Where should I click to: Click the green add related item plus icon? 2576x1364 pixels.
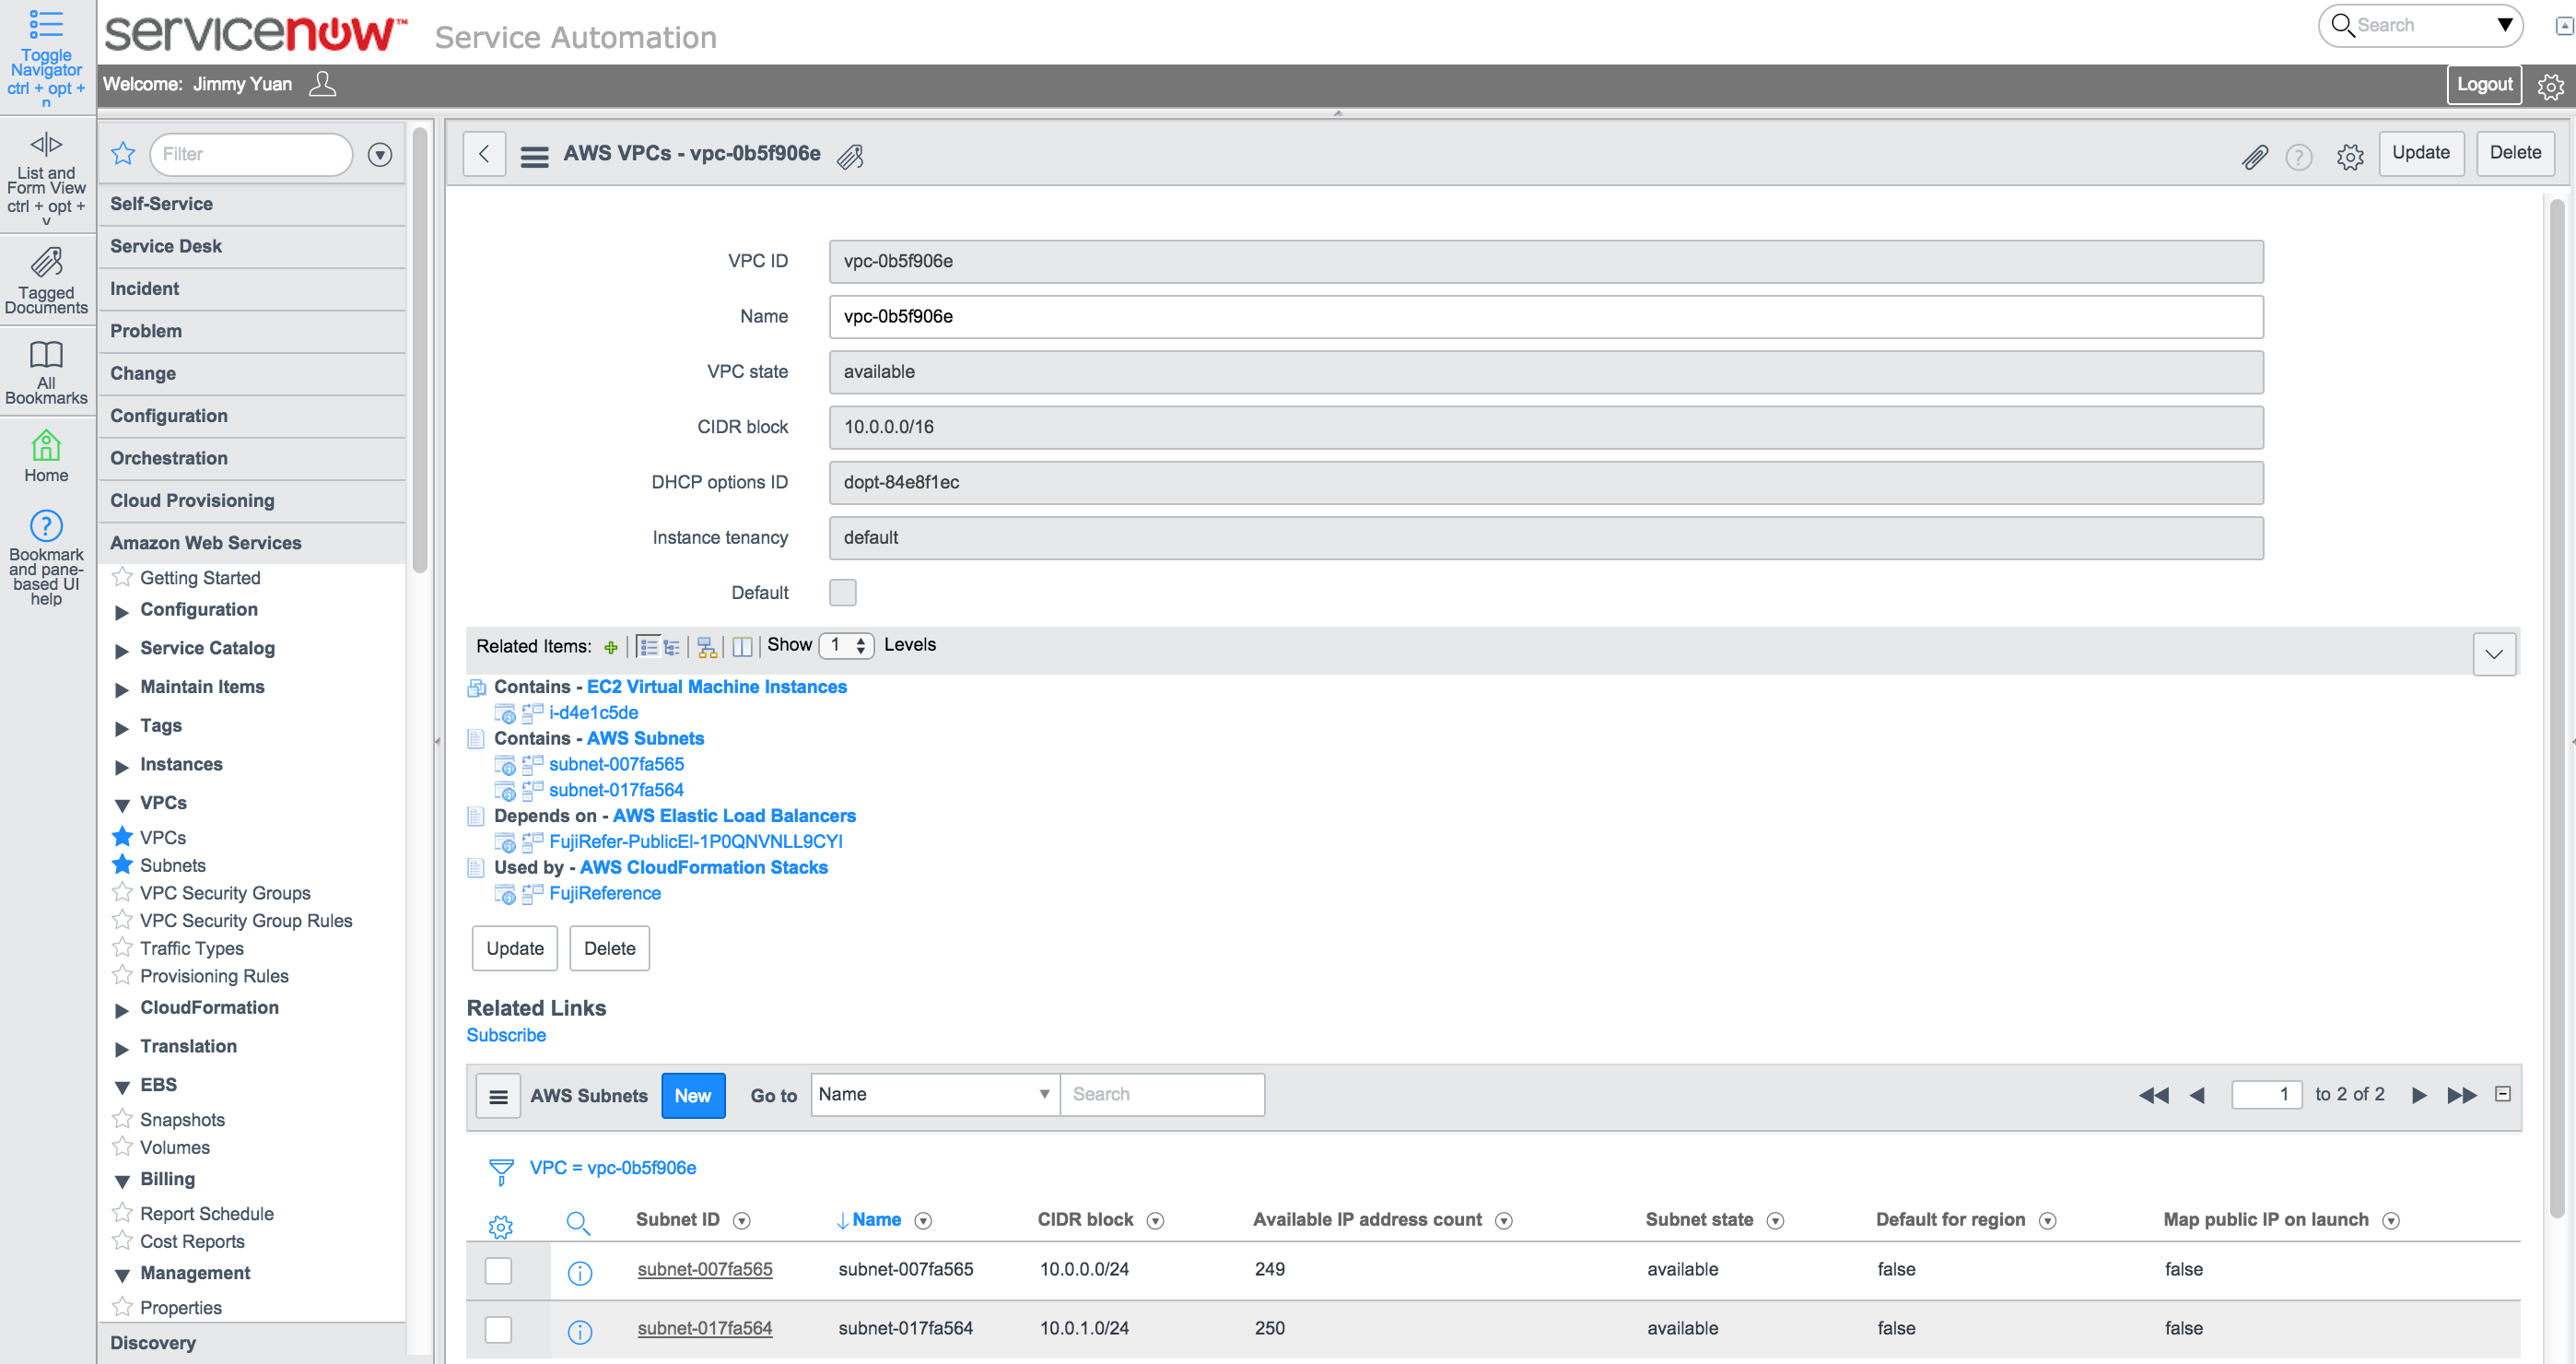coord(611,647)
